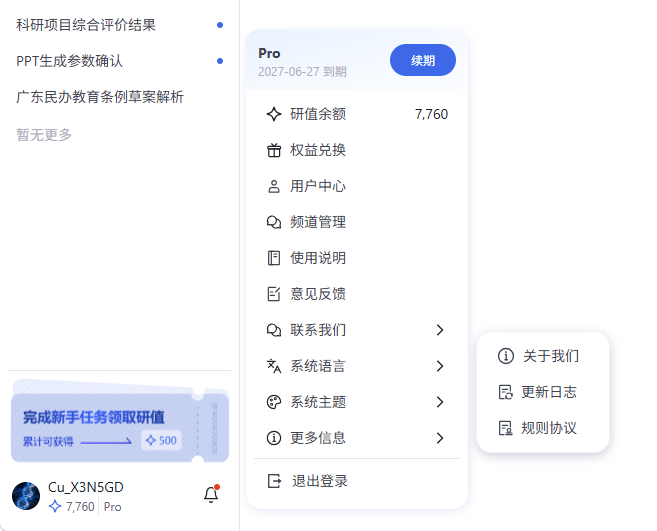Screen dimensions: 657x531
Task: Click the Pro label under the username
Action: [x=112, y=507]
